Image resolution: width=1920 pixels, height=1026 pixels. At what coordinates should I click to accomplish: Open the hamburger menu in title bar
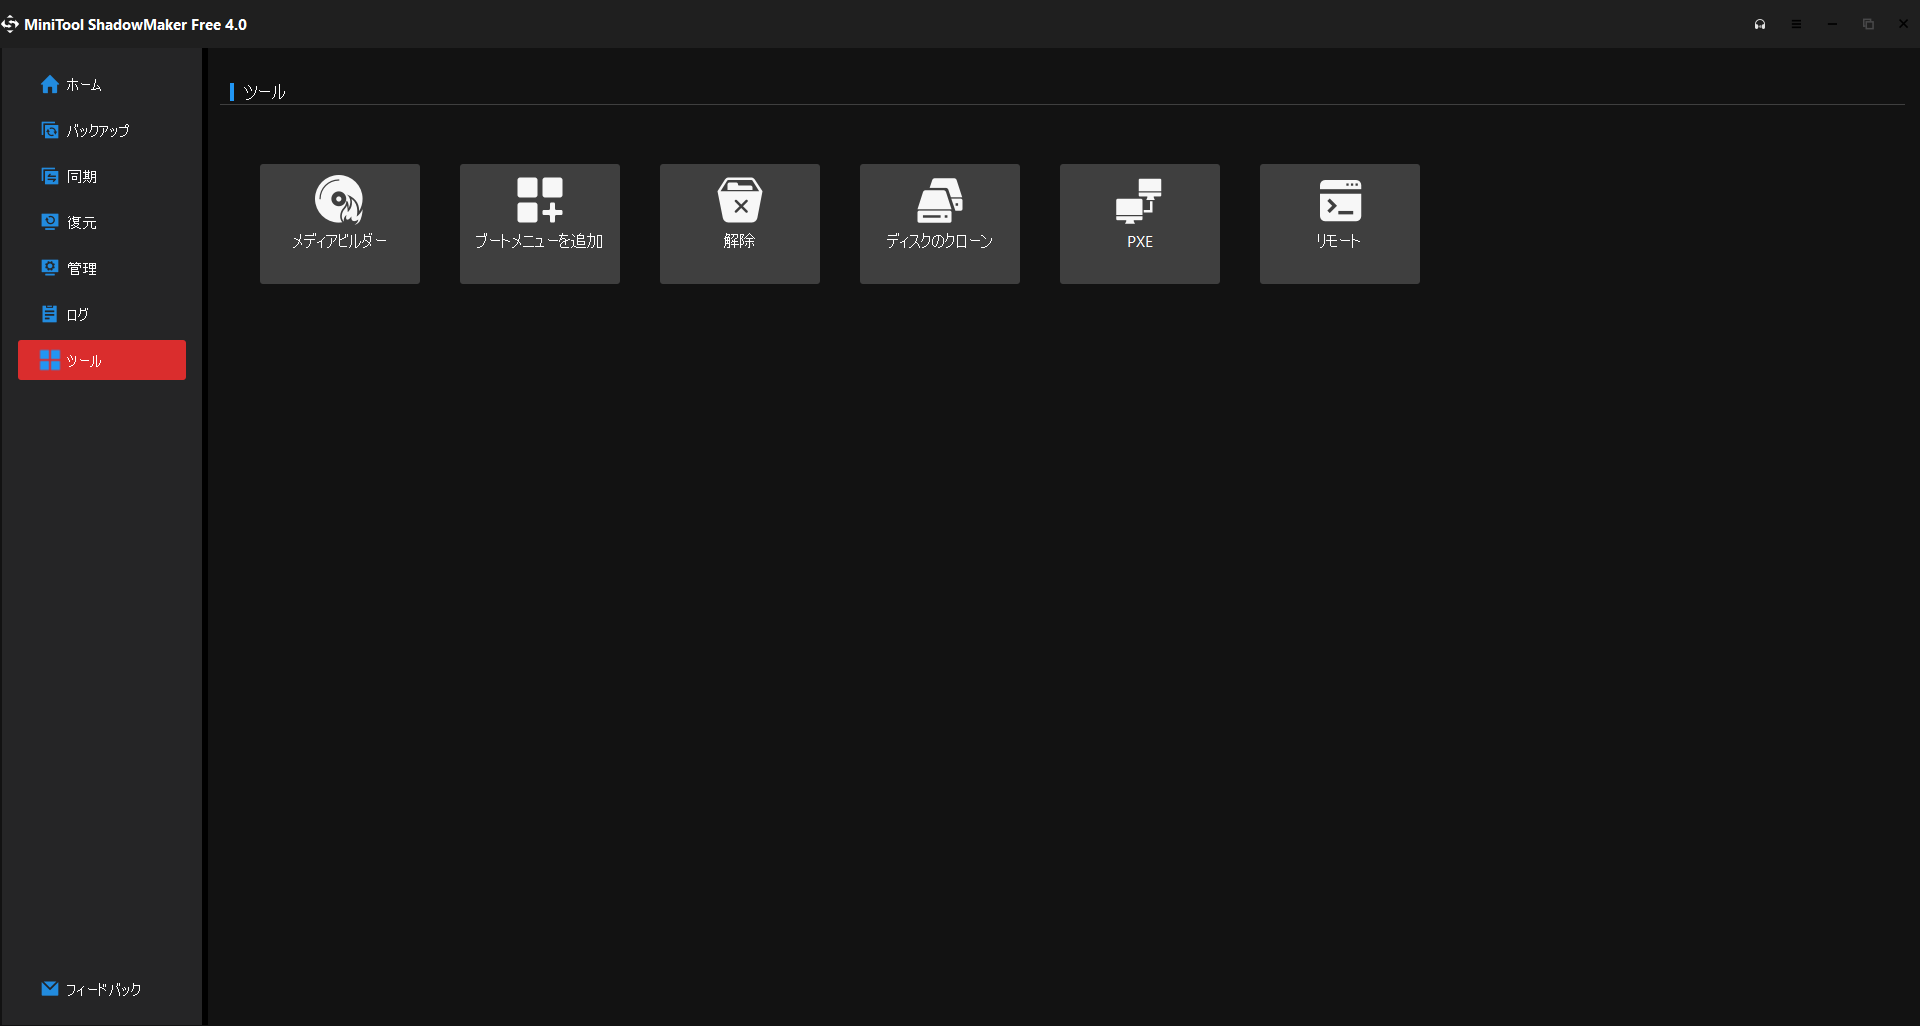point(1796,24)
